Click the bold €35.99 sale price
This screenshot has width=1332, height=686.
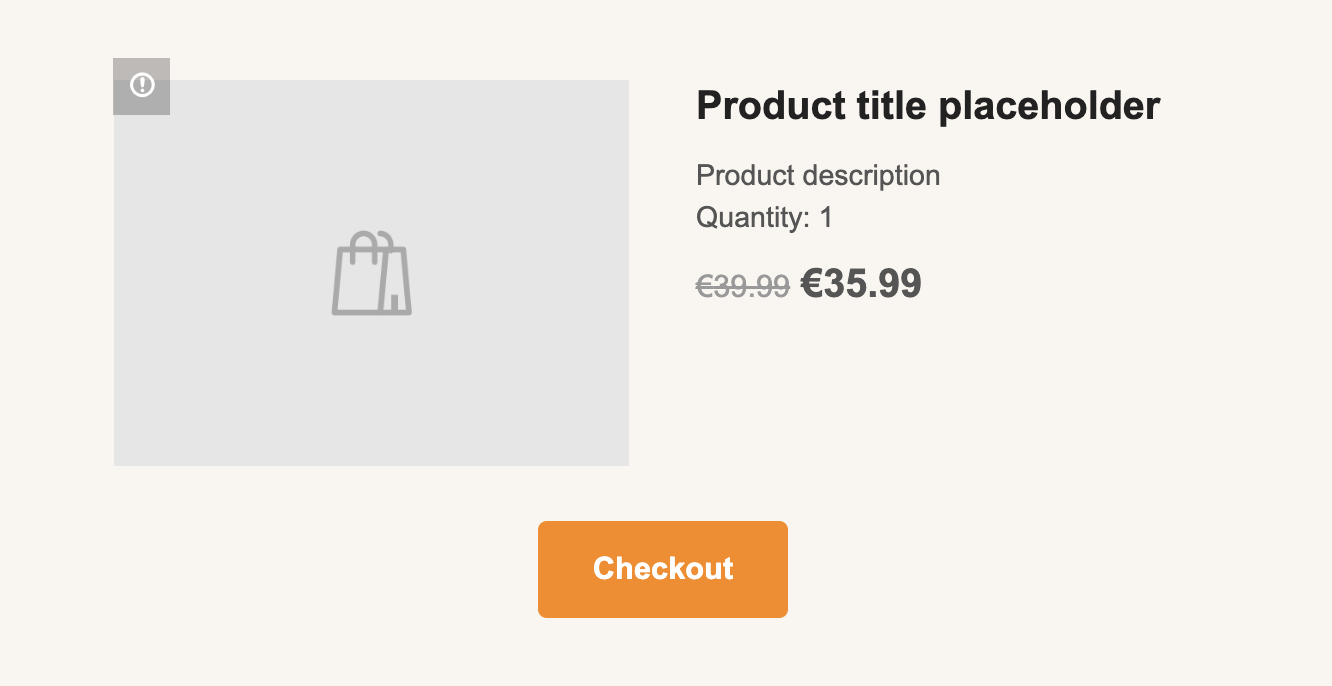pyautogui.click(x=861, y=284)
